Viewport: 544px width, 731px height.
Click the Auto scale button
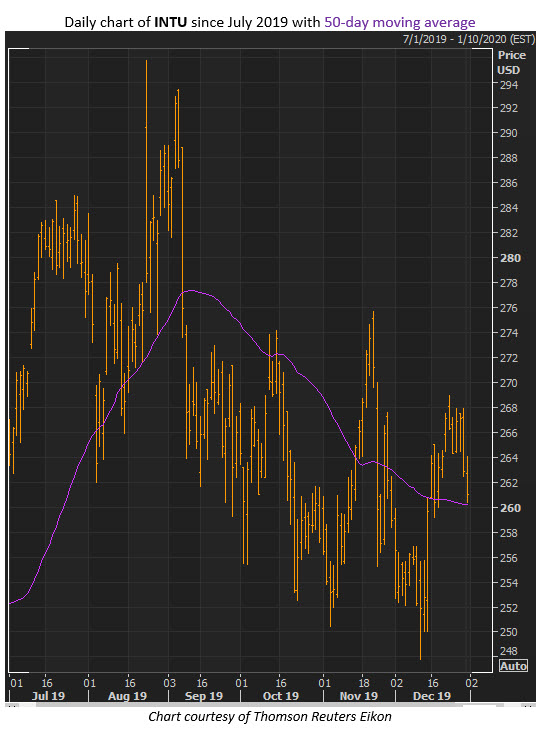[x=513, y=666]
